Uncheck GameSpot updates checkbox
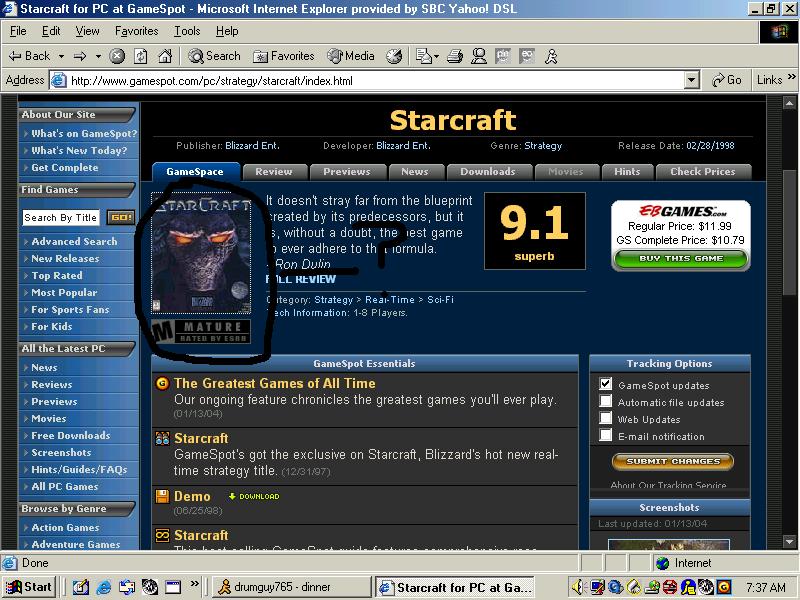This screenshot has height=600, width=800. pos(606,384)
